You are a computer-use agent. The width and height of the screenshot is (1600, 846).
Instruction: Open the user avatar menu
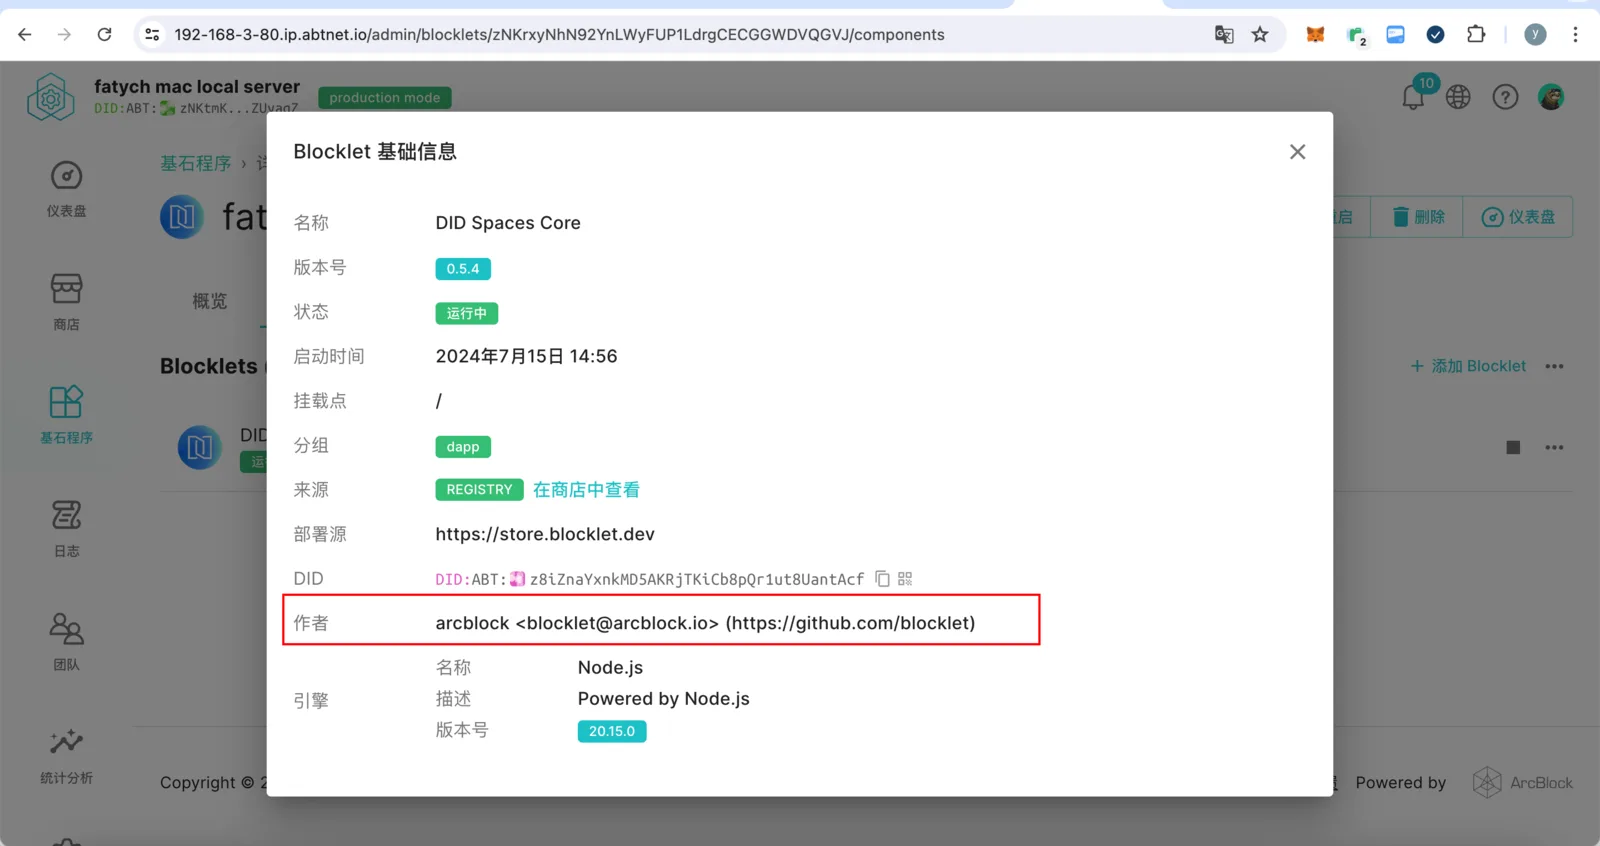click(x=1551, y=97)
